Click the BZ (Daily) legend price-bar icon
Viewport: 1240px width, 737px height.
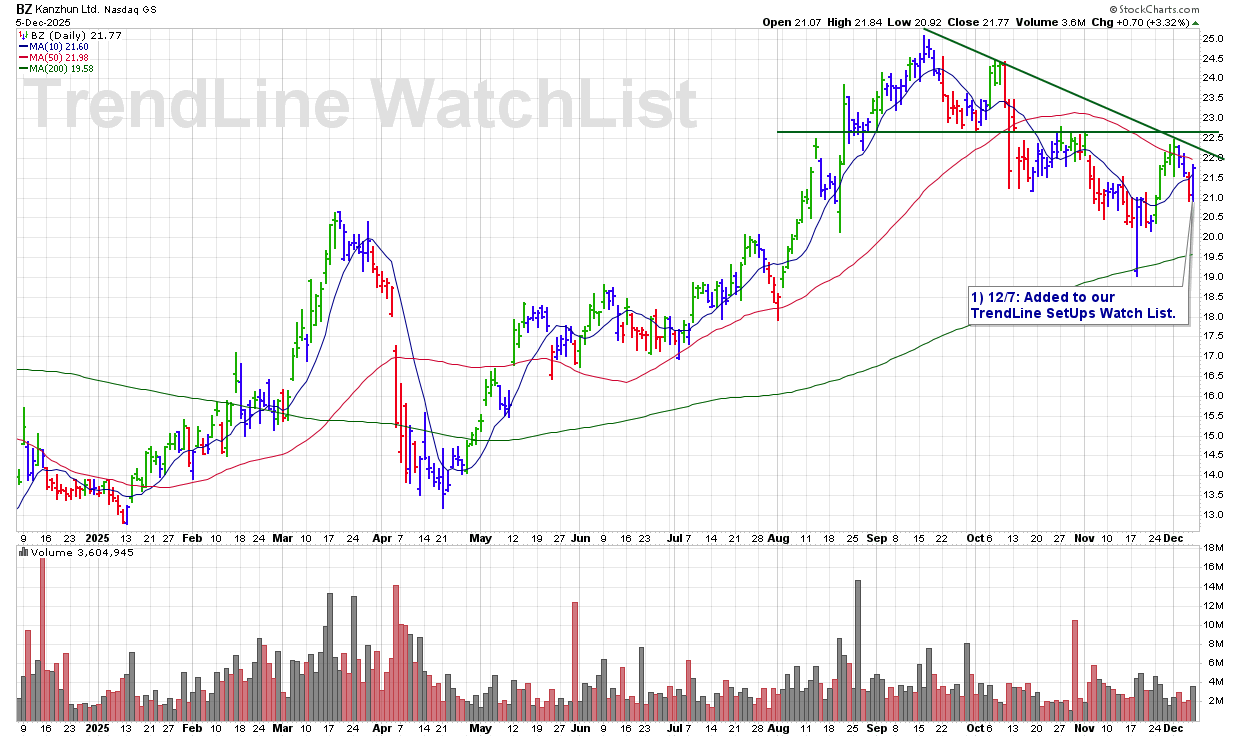click(24, 34)
